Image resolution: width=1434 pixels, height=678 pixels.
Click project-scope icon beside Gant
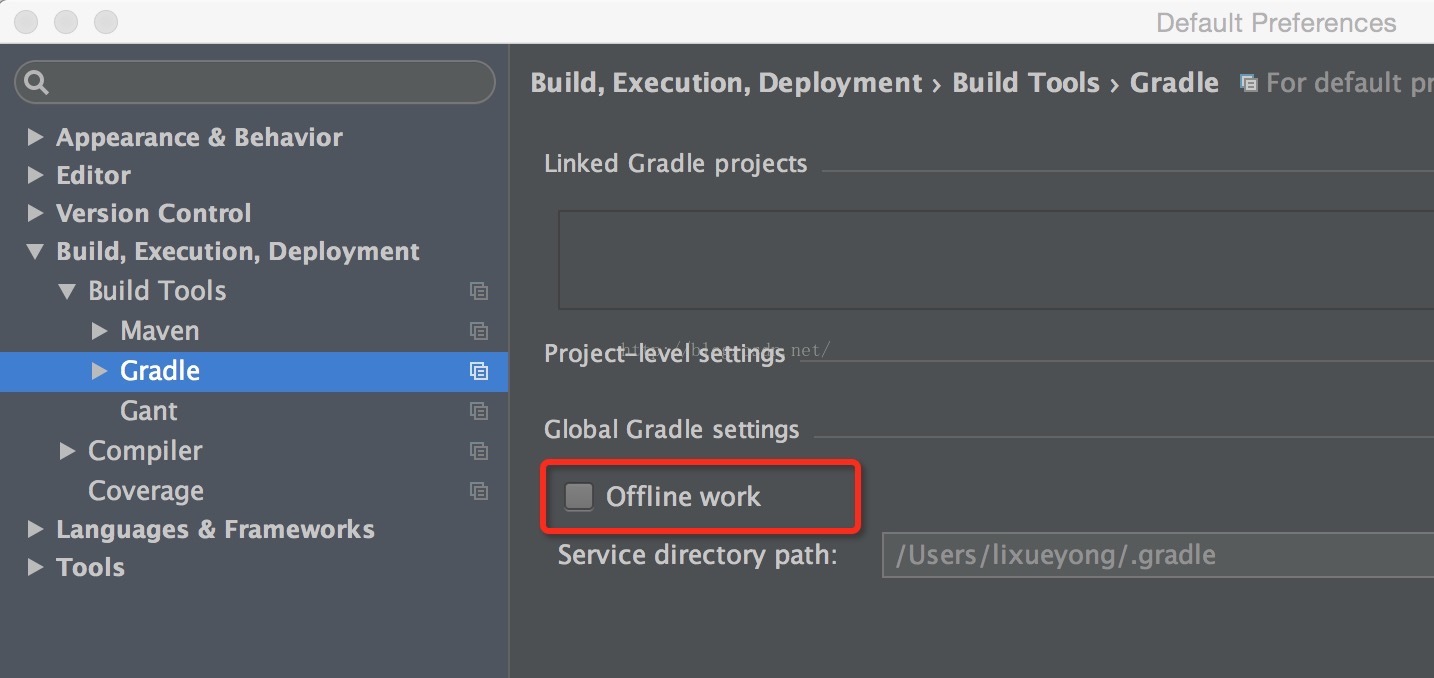pyautogui.click(x=479, y=411)
